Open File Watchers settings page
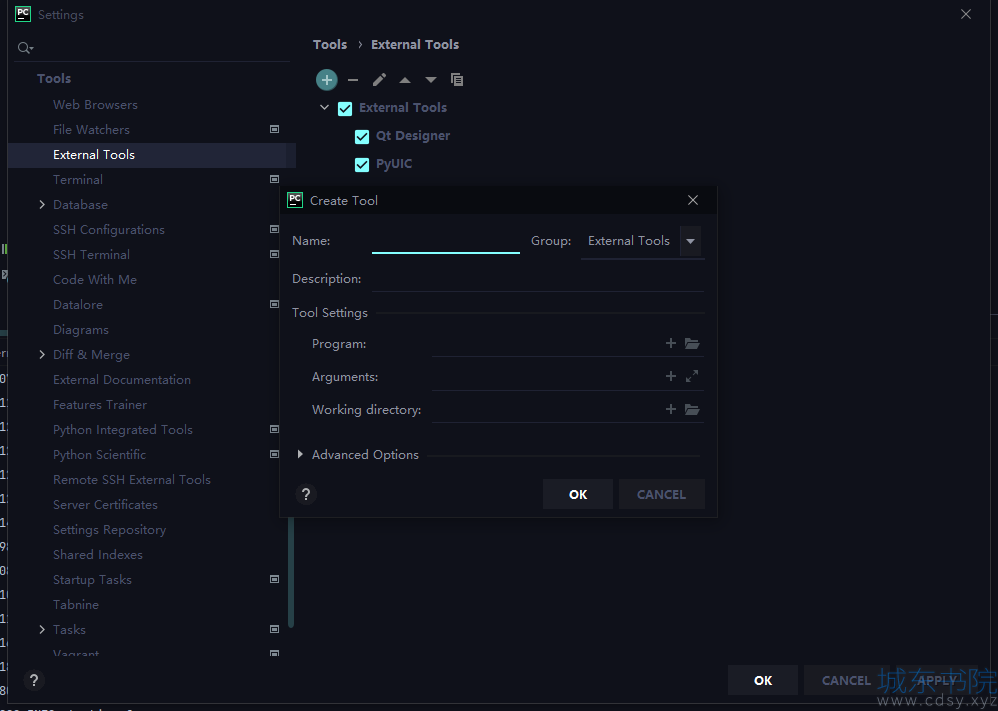 click(91, 129)
